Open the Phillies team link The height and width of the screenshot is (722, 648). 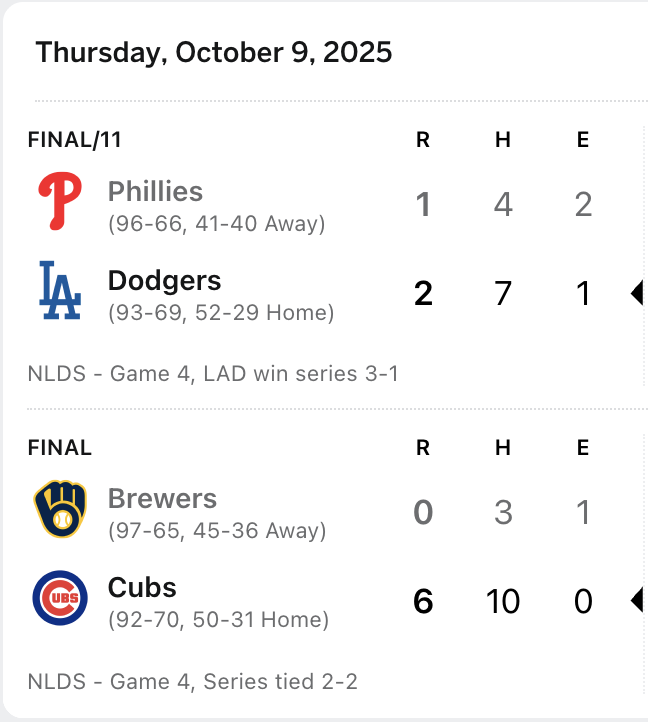coord(155,191)
